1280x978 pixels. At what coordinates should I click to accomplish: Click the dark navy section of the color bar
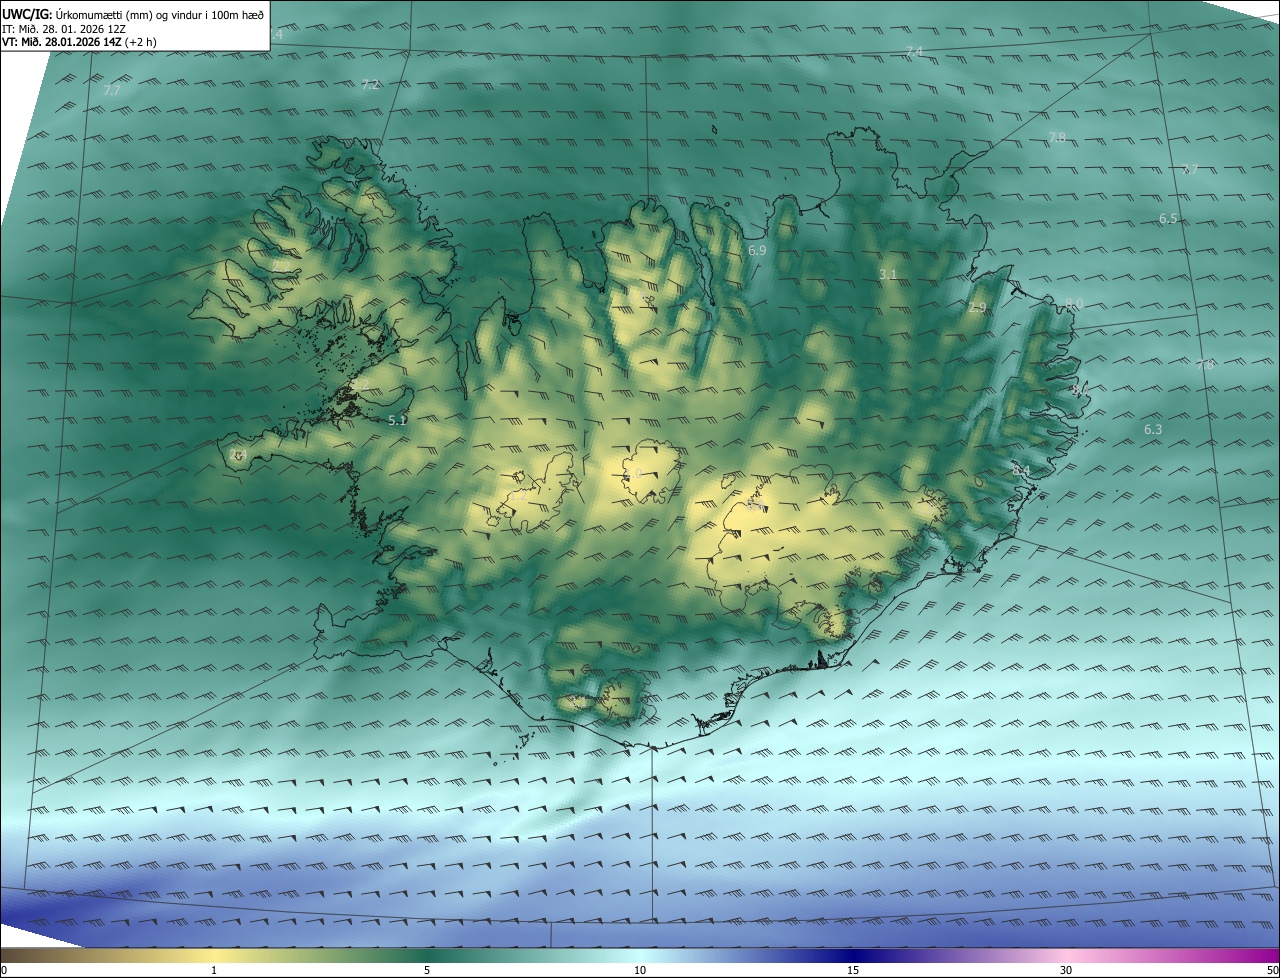click(x=853, y=955)
